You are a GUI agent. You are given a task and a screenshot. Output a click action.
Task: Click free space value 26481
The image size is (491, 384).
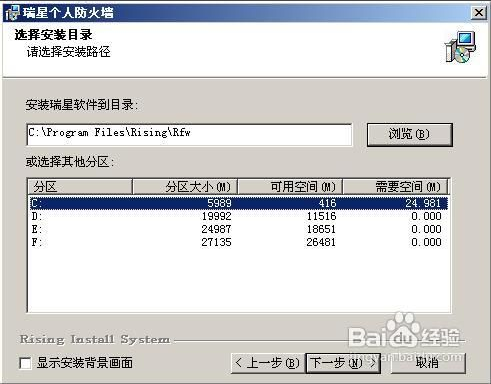[x=321, y=242]
